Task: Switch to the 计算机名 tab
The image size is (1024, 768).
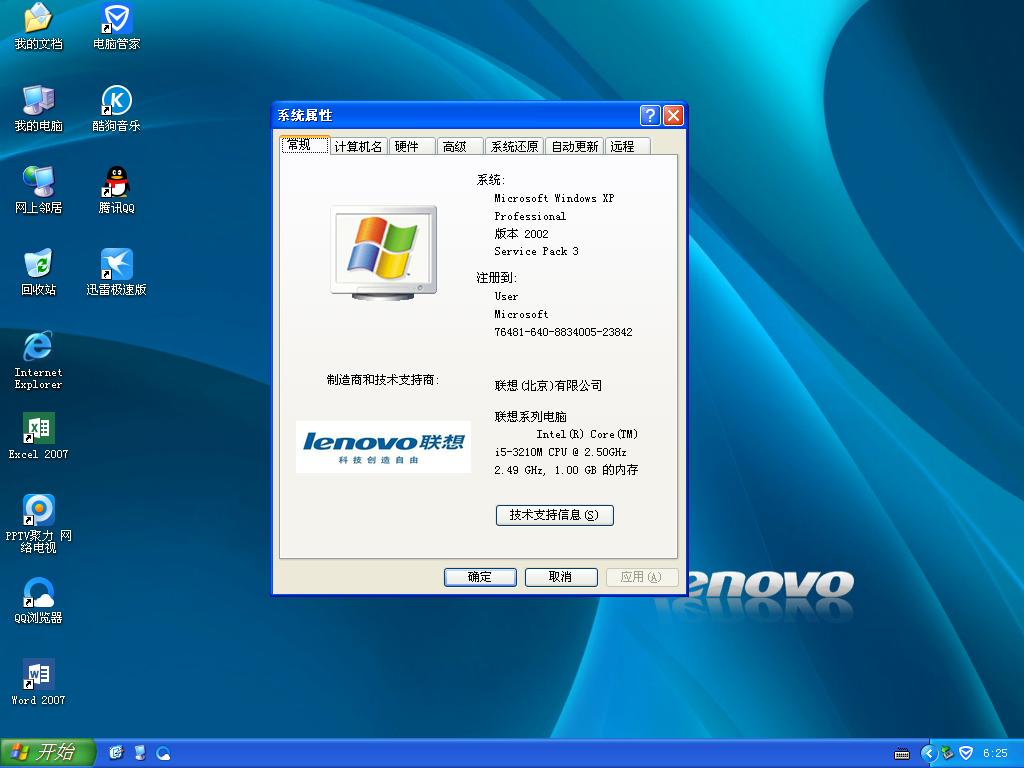Action: click(358, 145)
